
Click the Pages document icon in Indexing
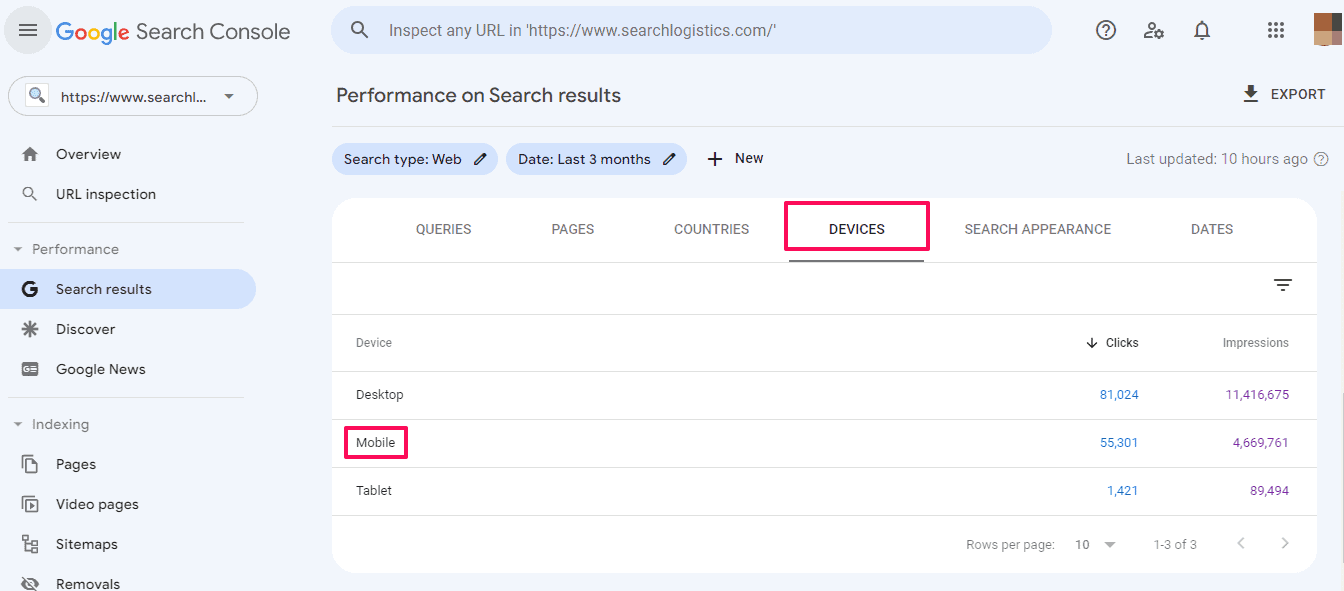30,464
